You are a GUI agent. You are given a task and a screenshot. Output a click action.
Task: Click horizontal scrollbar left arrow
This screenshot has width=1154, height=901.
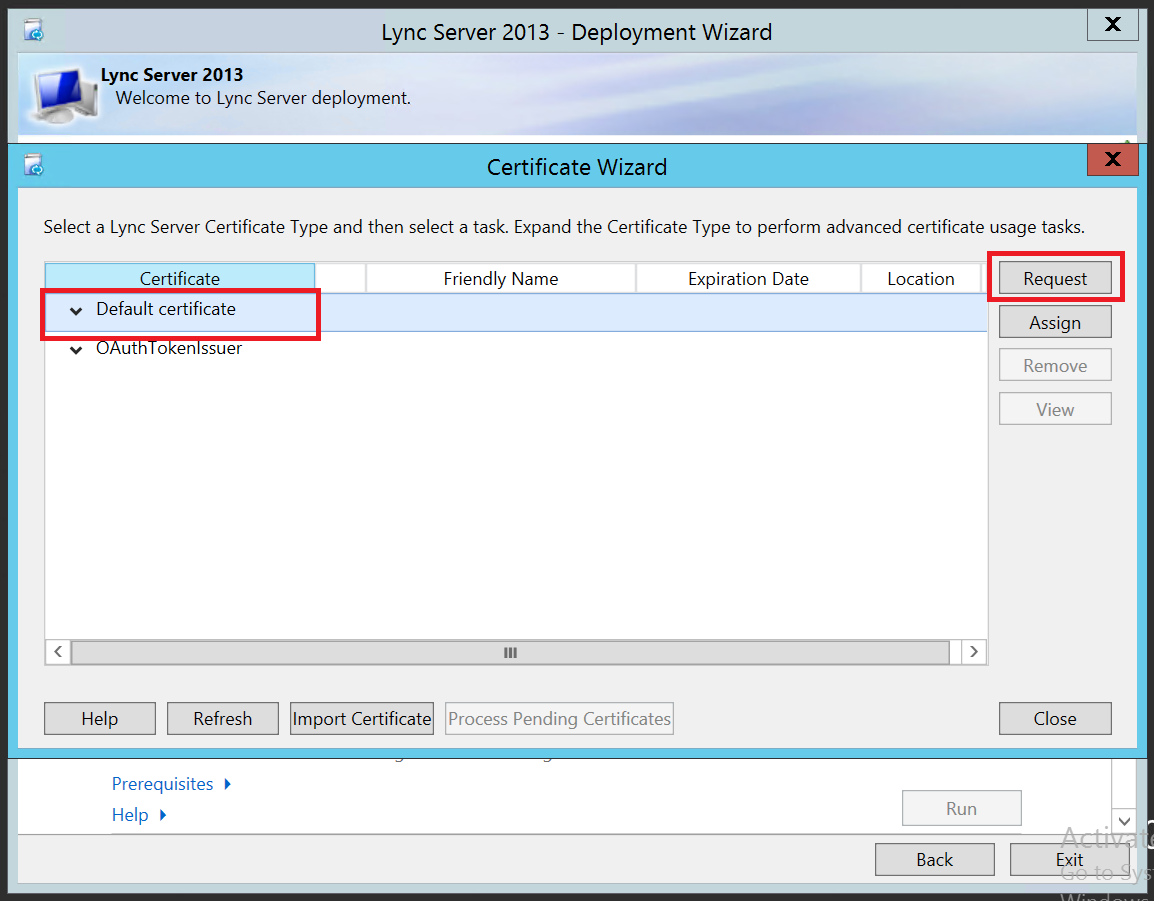pyautogui.click(x=58, y=652)
